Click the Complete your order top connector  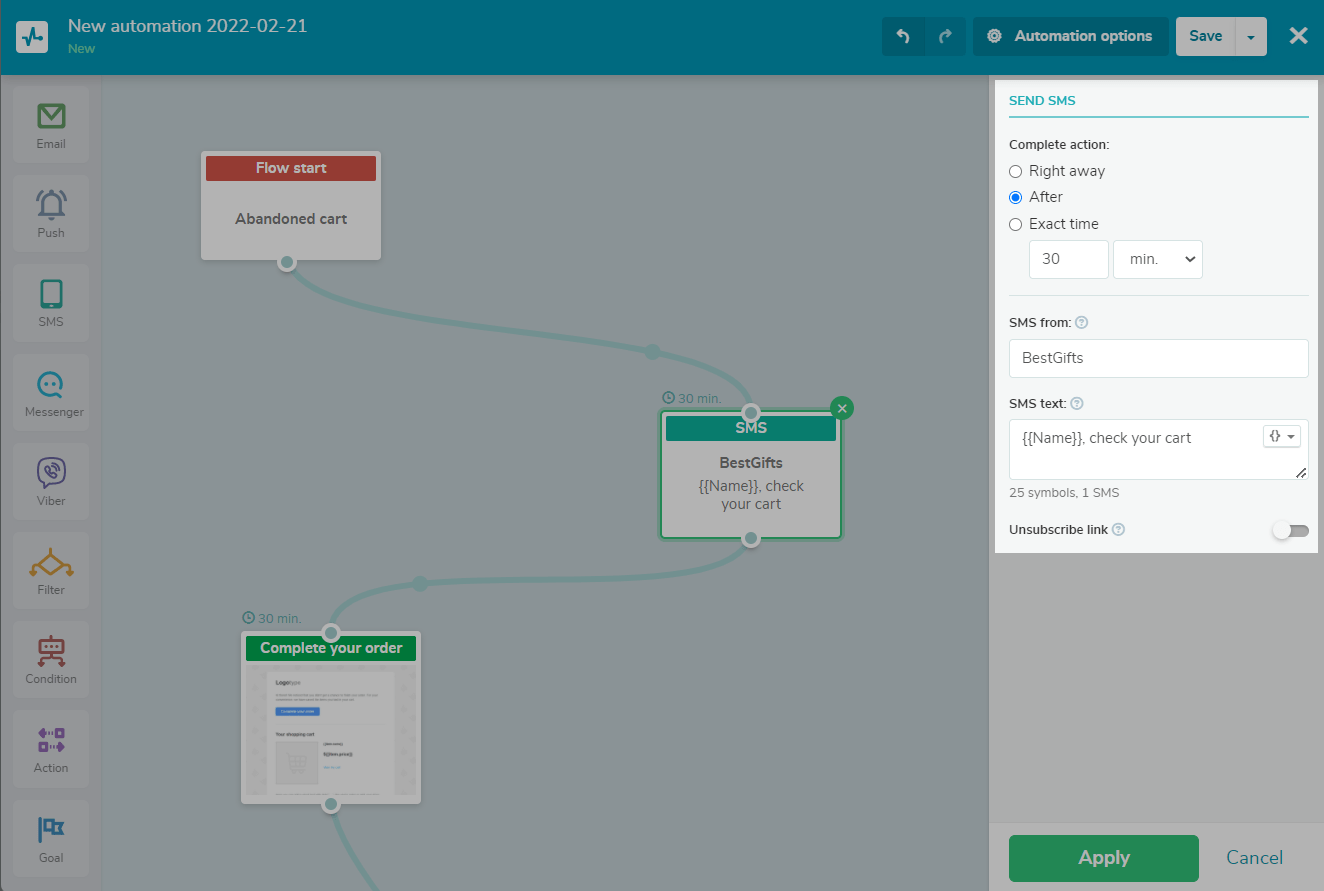click(x=331, y=632)
